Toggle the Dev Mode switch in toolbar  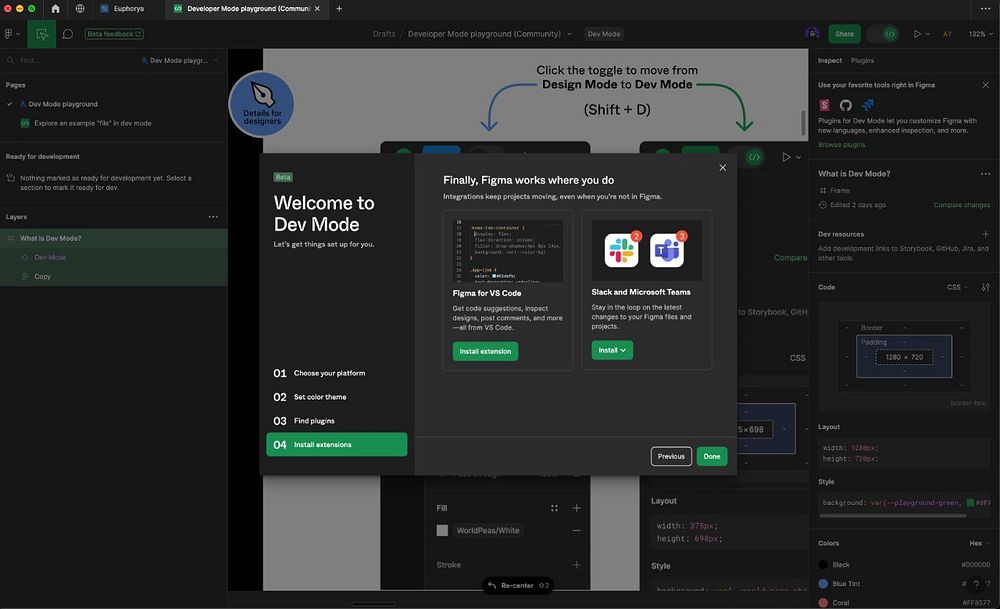[x=883, y=34]
